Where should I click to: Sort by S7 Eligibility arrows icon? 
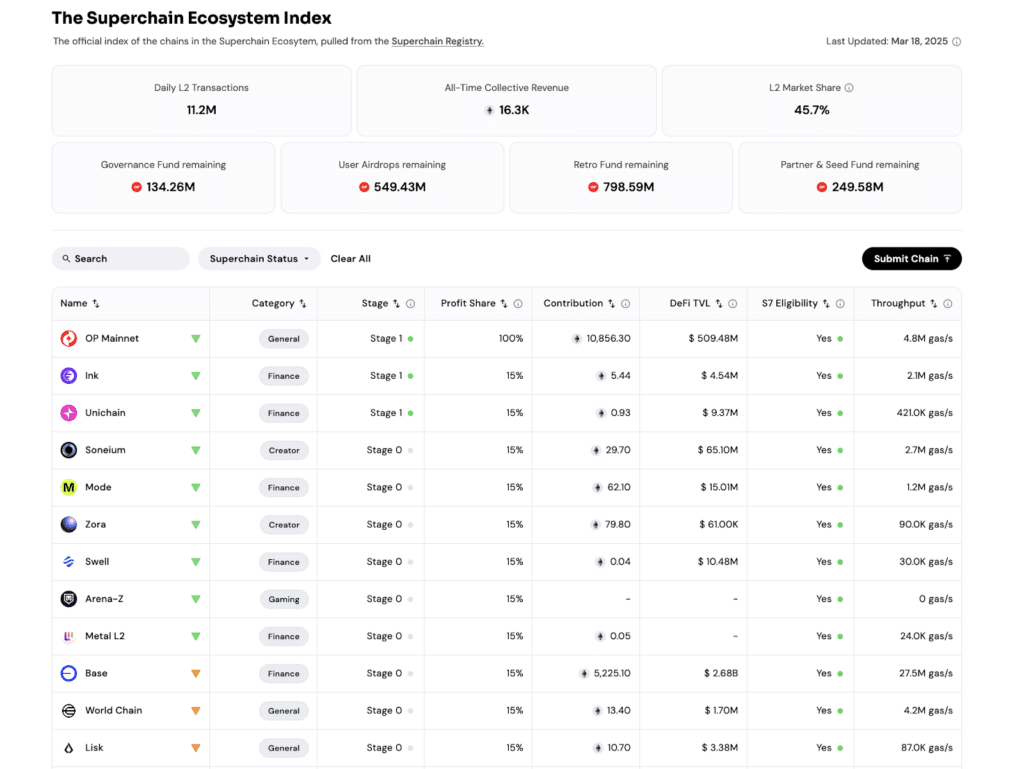tap(826, 304)
